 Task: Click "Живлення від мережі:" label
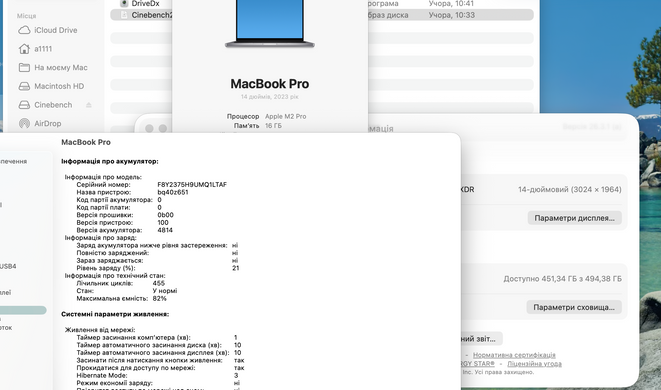[x=100, y=330]
